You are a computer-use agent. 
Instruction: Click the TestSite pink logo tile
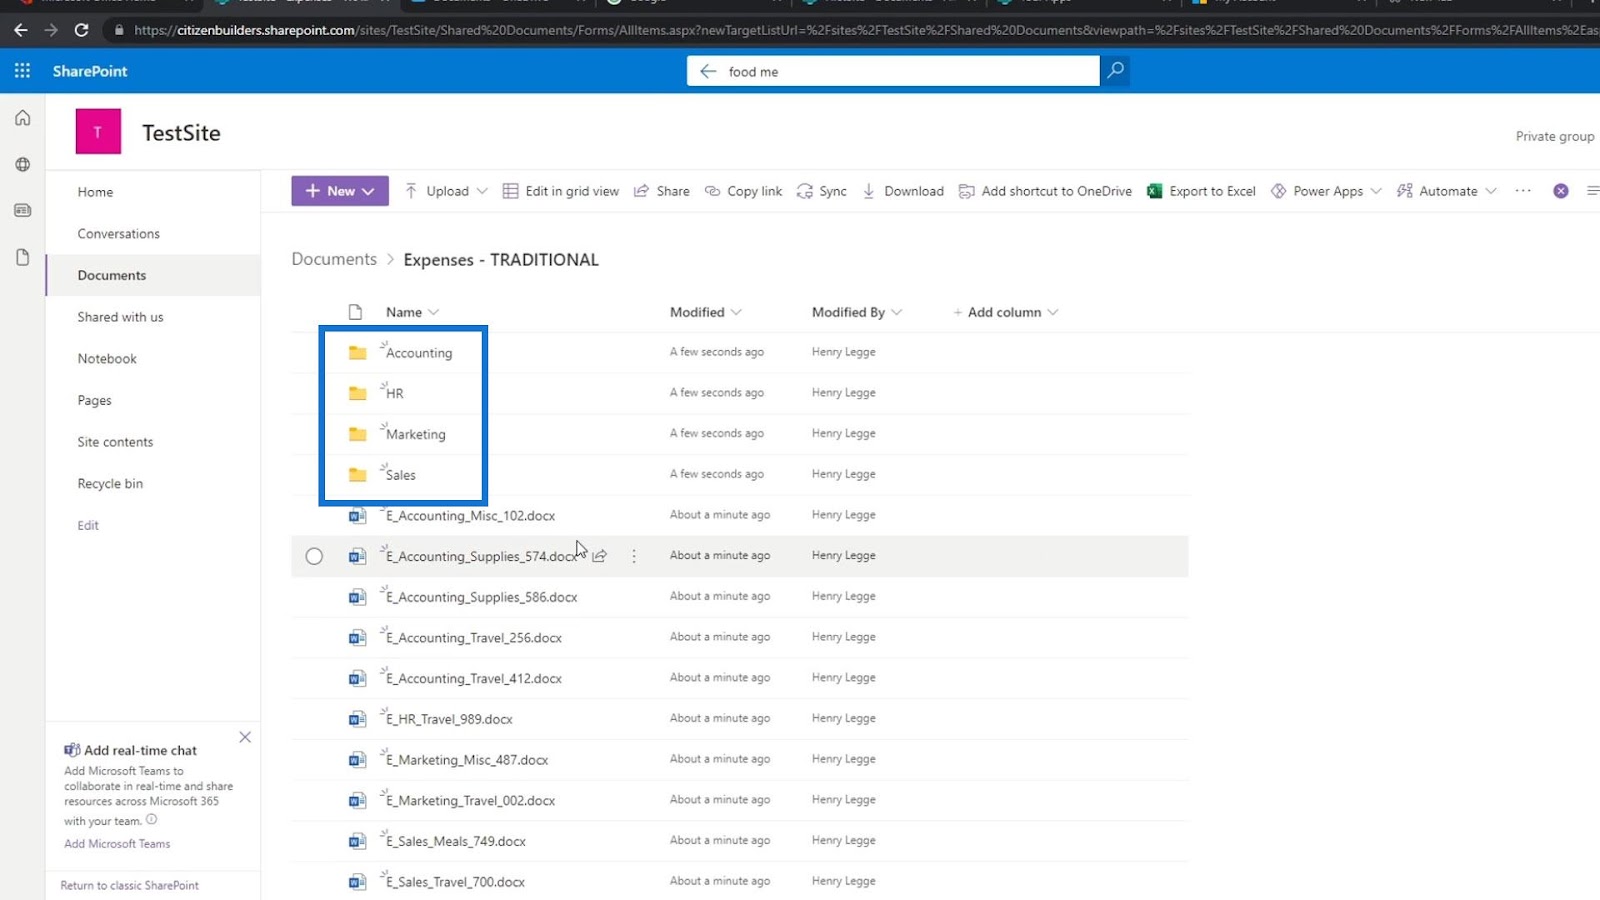pyautogui.click(x=98, y=132)
